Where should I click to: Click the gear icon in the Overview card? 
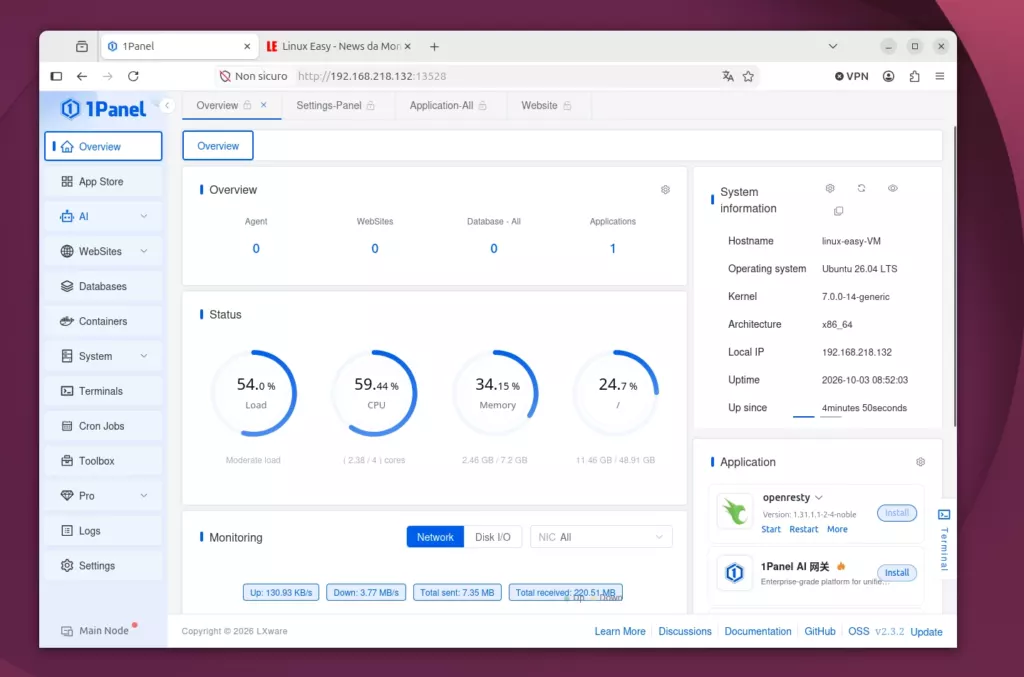coord(665,190)
